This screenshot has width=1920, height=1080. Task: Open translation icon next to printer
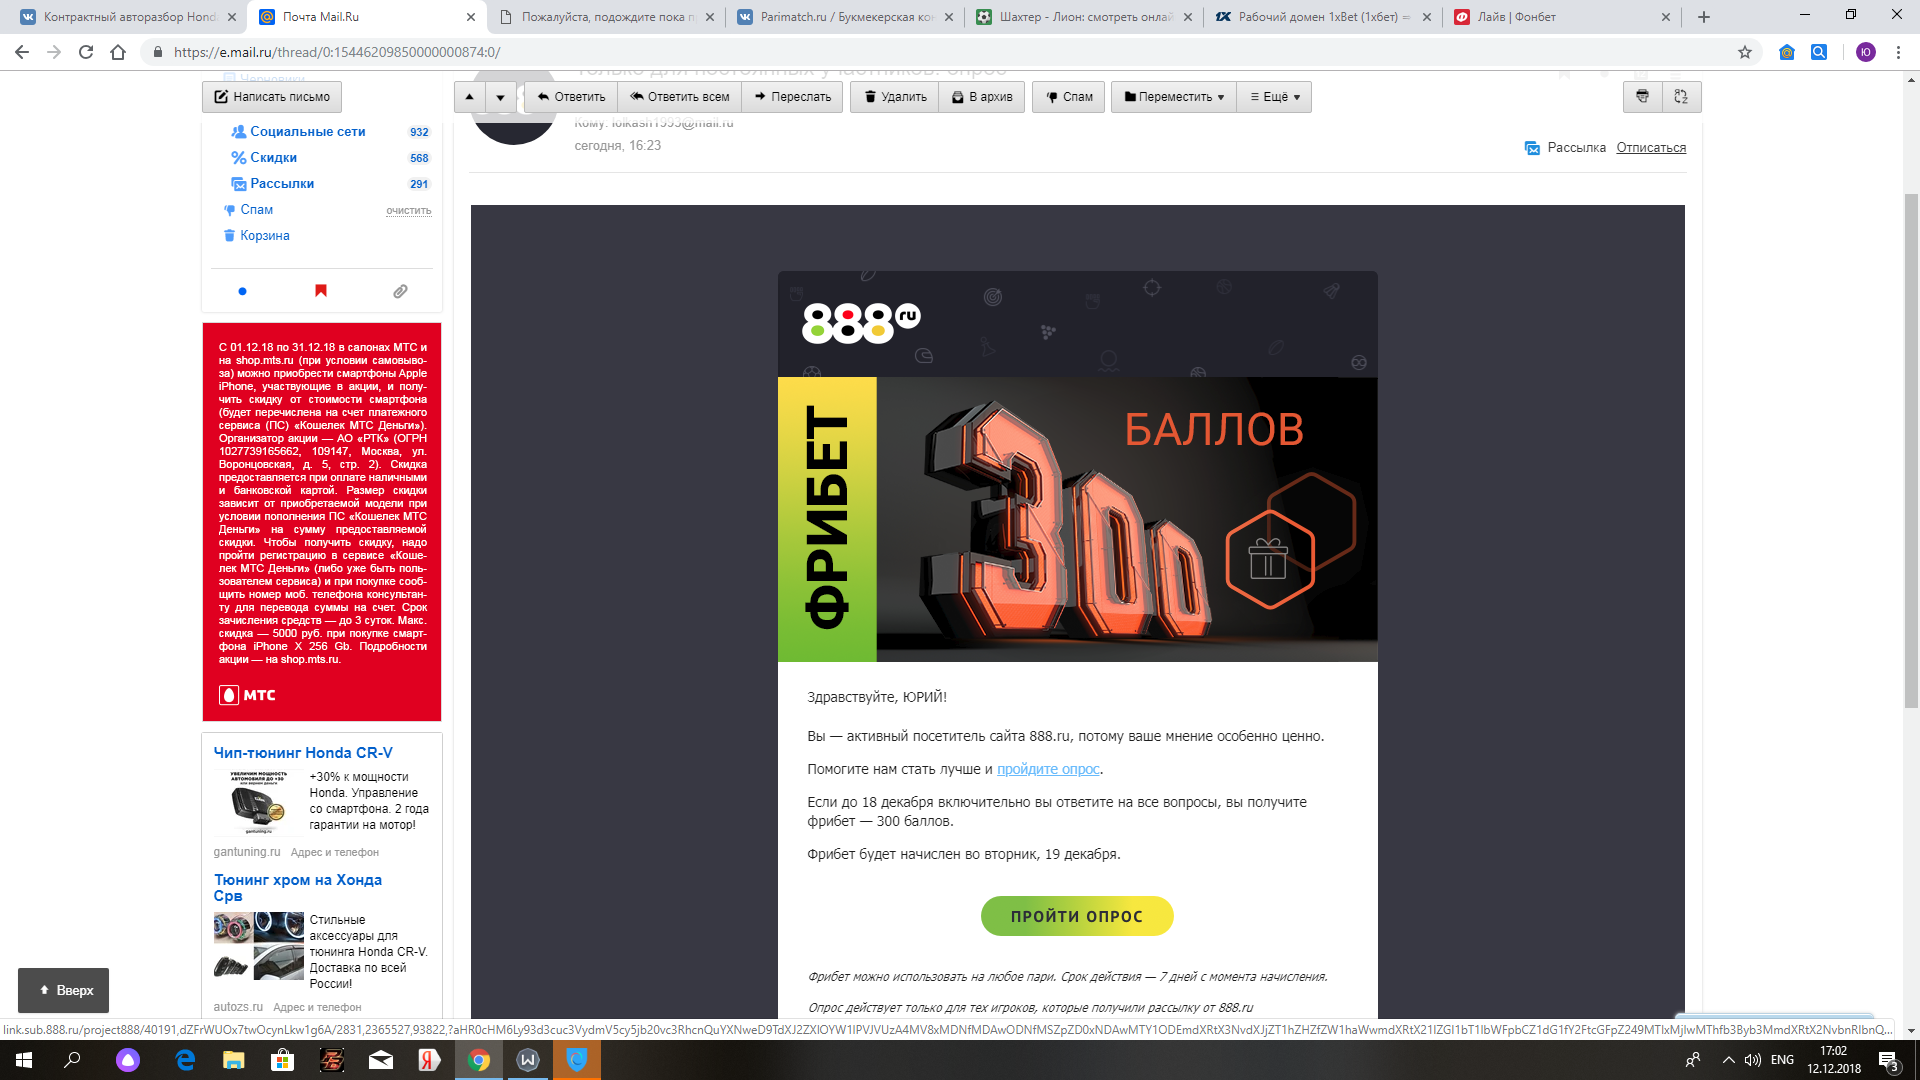pyautogui.click(x=1683, y=97)
